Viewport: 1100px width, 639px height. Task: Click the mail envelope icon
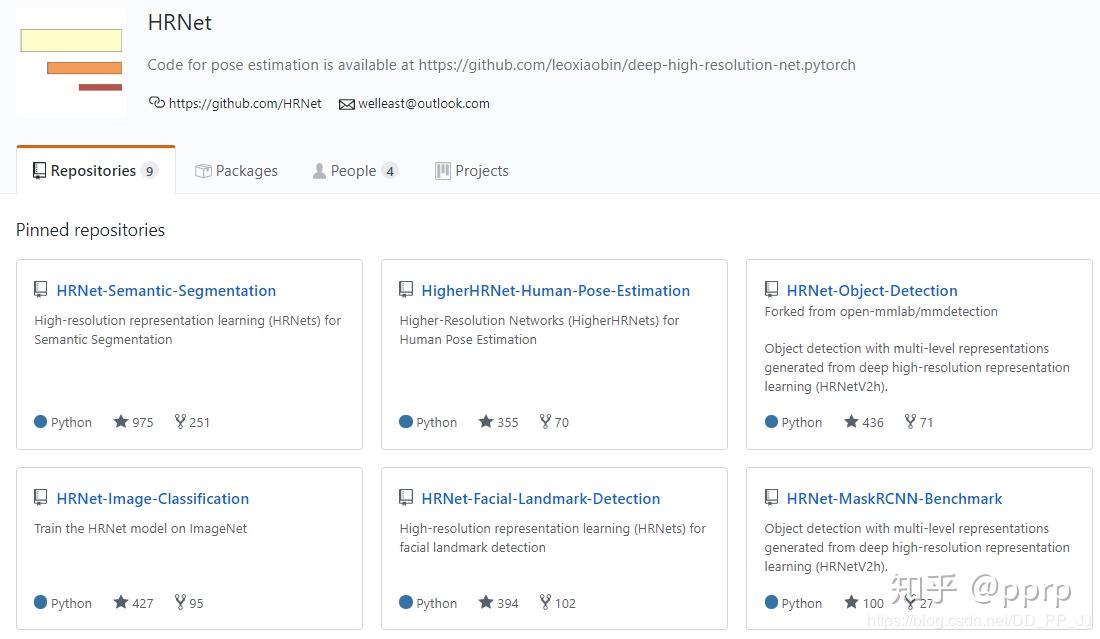pyautogui.click(x=347, y=104)
